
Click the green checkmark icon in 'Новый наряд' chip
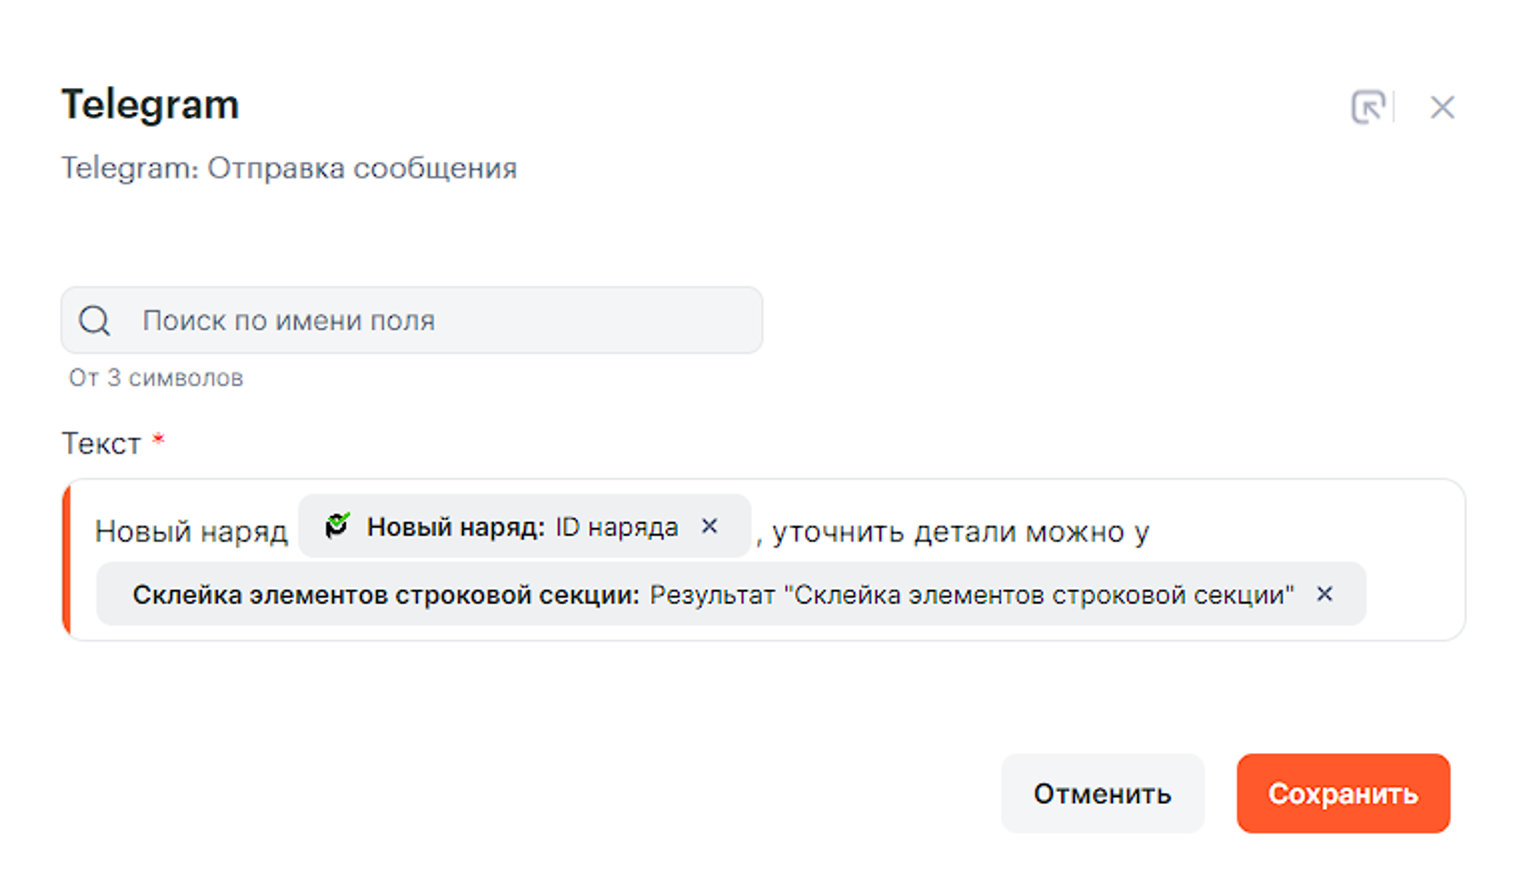coord(338,525)
